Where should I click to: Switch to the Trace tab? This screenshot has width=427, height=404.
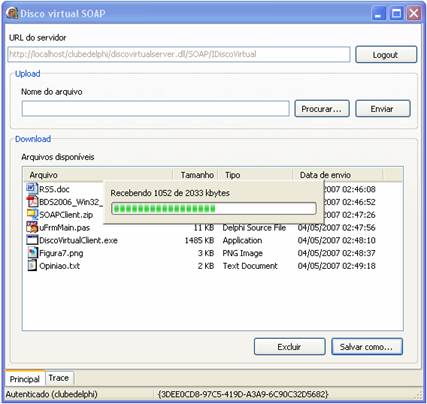point(59,378)
